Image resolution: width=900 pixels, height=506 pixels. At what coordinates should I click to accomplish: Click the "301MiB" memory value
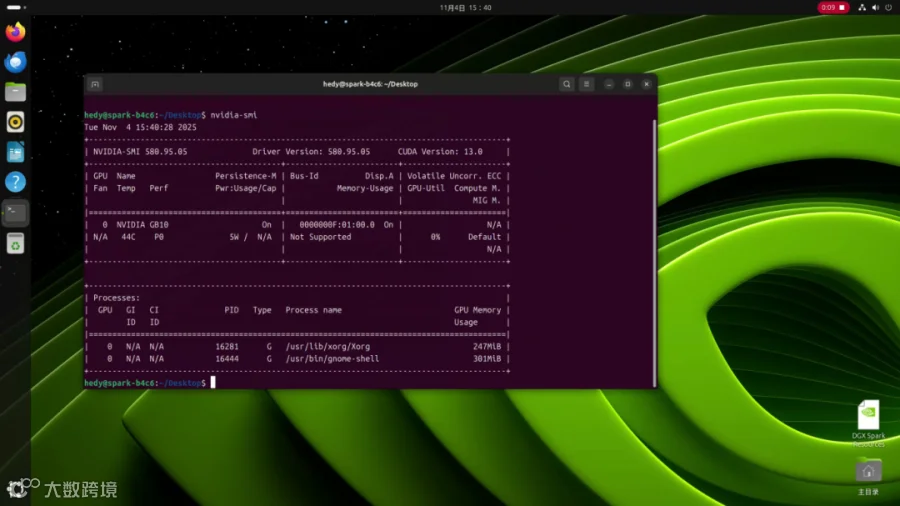[x=487, y=359]
